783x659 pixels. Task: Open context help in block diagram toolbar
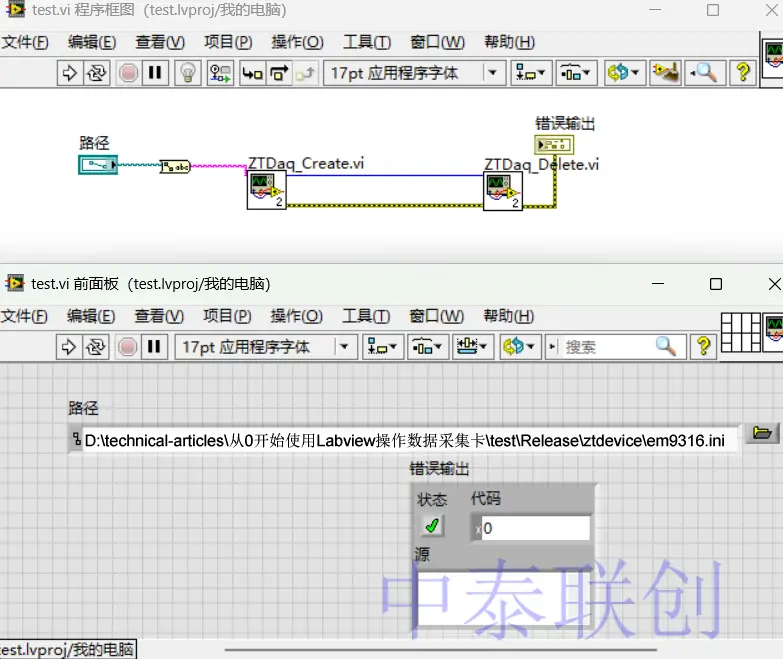744,73
